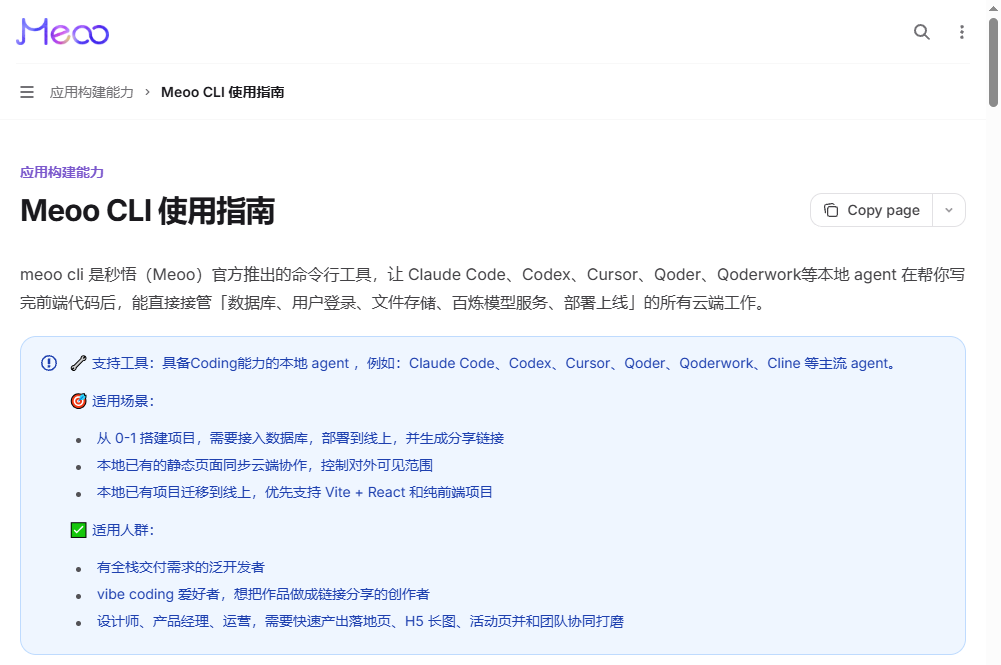Click the 适用场景 label
The height and width of the screenshot is (665, 1001).
123,401
